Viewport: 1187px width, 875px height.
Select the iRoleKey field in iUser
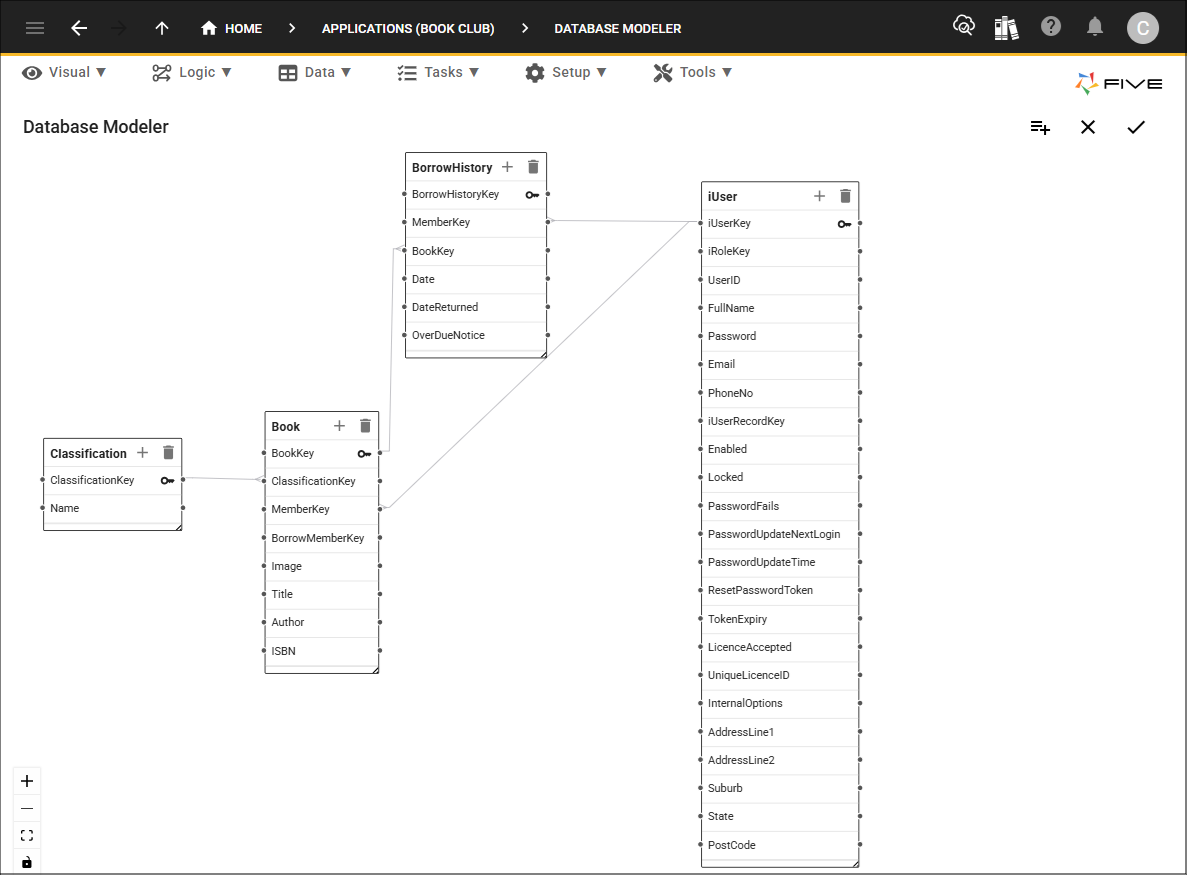click(x=780, y=251)
